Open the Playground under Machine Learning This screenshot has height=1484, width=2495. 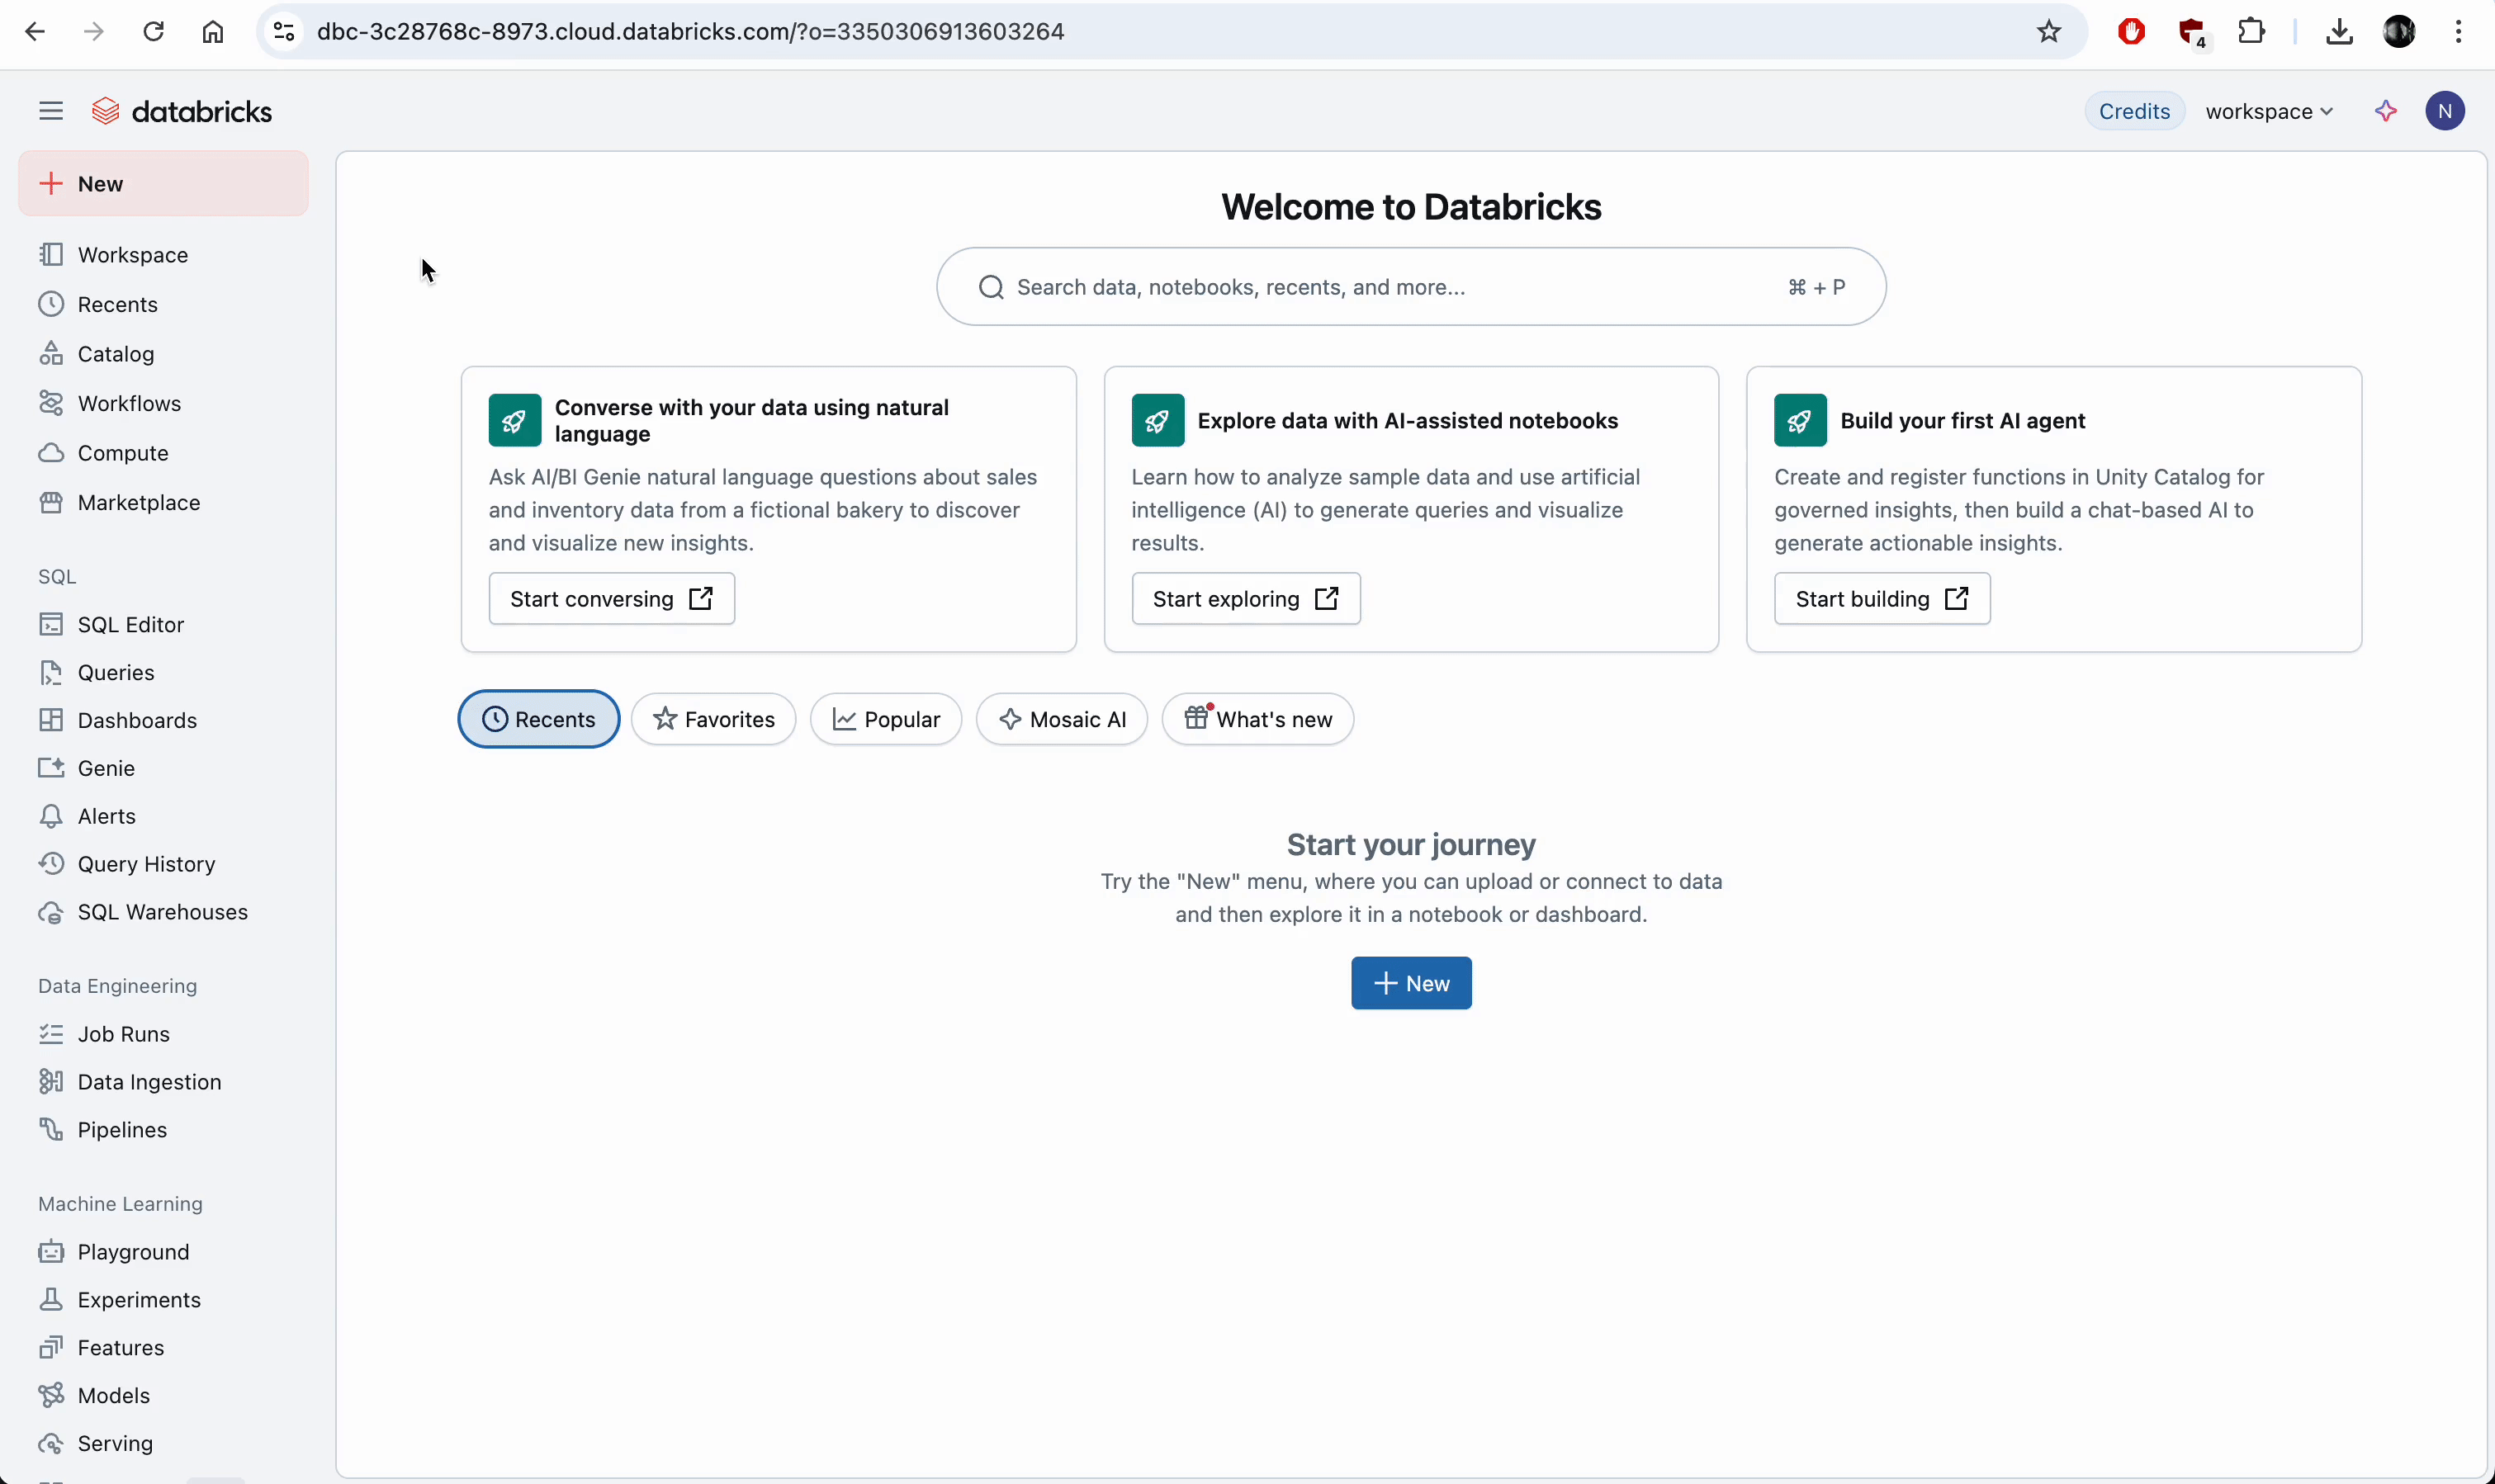pos(133,1251)
